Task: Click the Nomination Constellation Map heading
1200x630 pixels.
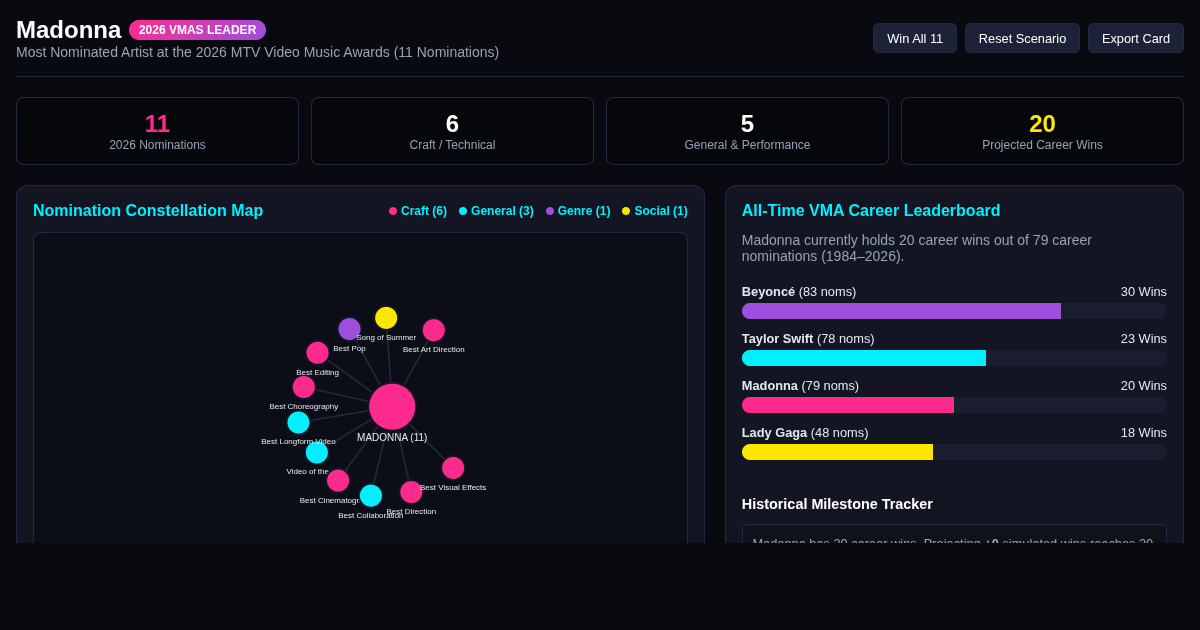Action: tap(148, 211)
